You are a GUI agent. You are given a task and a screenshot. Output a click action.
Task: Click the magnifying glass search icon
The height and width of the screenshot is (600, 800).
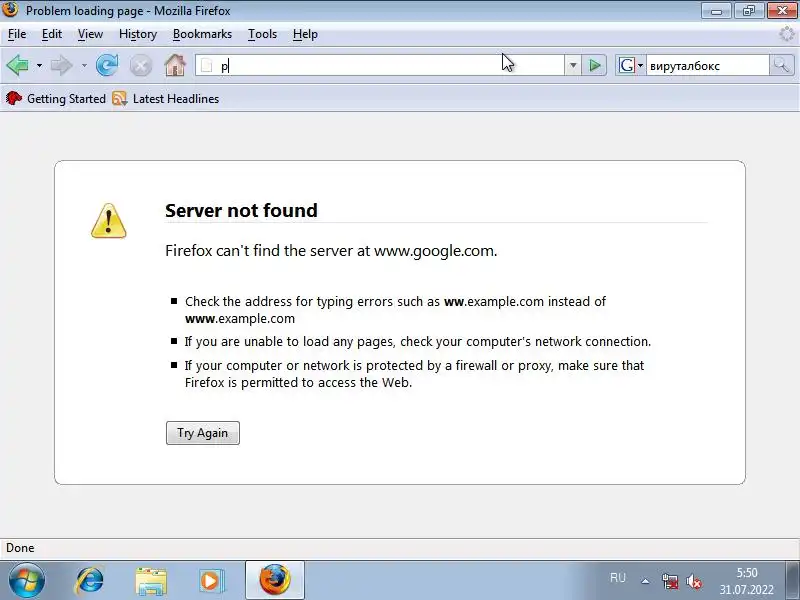[782, 65]
